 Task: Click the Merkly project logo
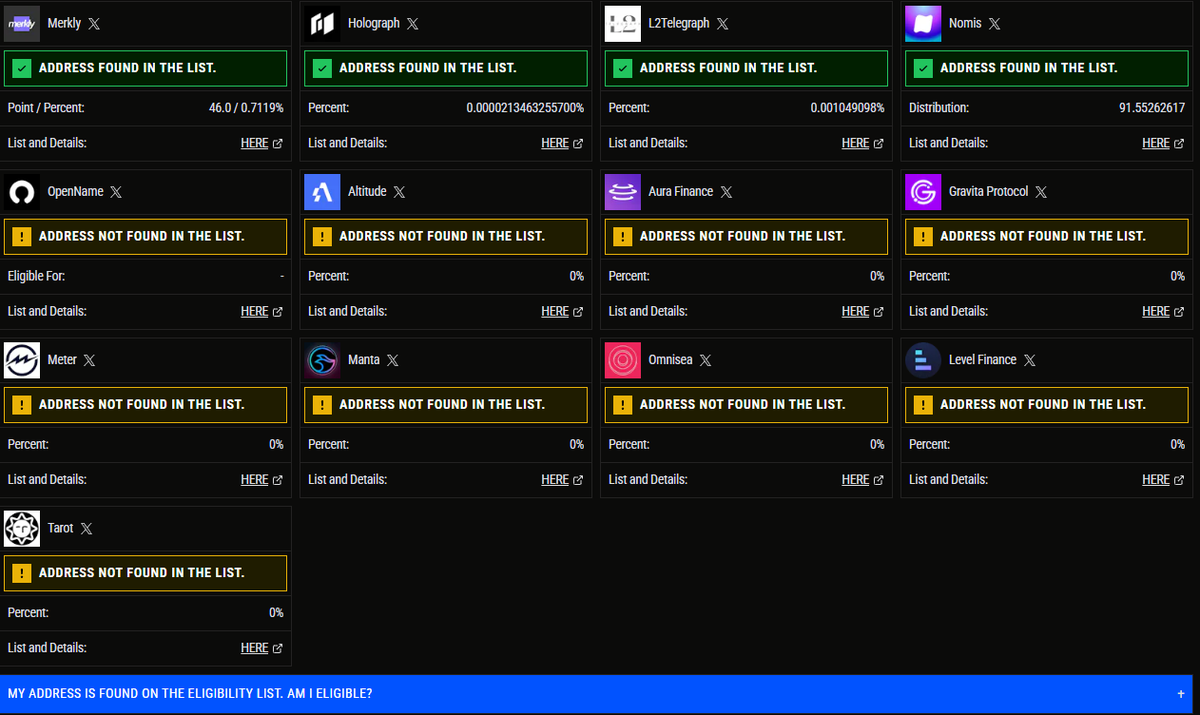[22, 23]
